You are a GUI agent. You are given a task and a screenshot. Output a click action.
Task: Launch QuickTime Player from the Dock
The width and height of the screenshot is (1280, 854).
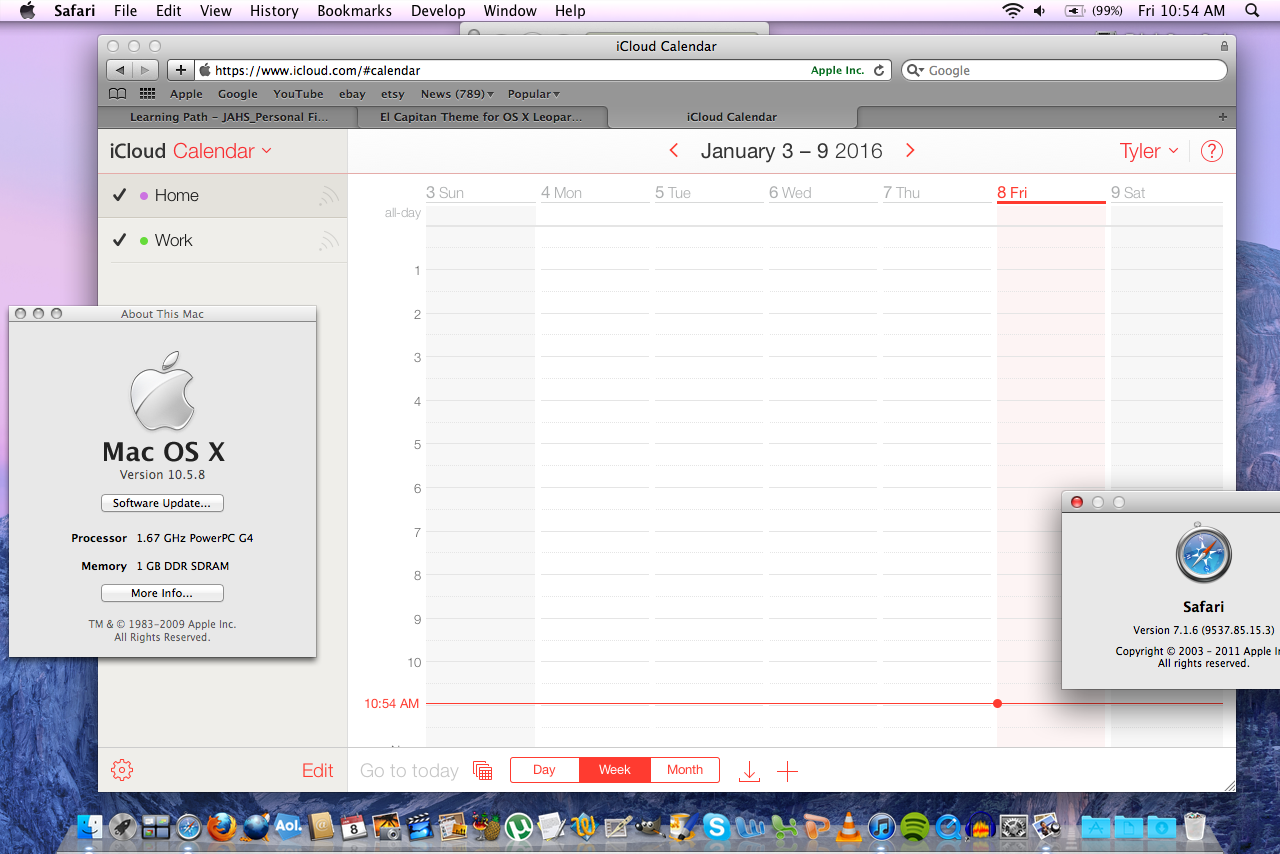click(947, 826)
